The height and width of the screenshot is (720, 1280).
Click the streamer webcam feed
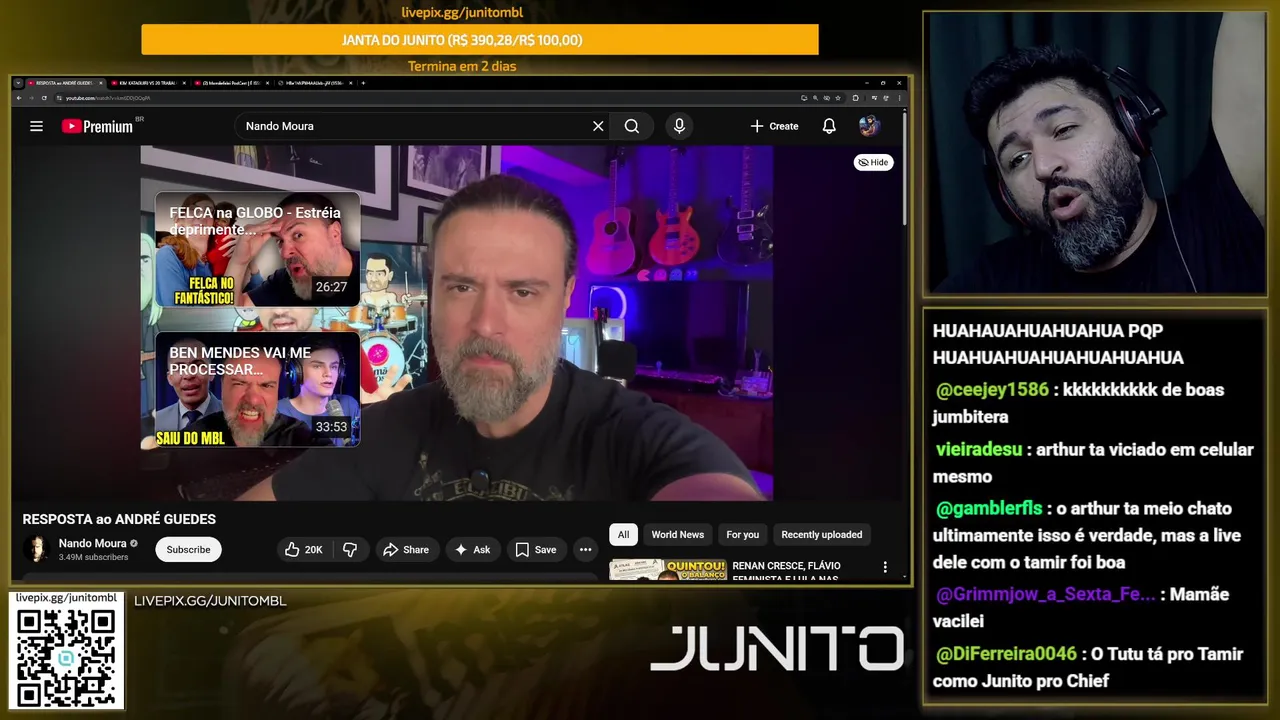[1095, 153]
